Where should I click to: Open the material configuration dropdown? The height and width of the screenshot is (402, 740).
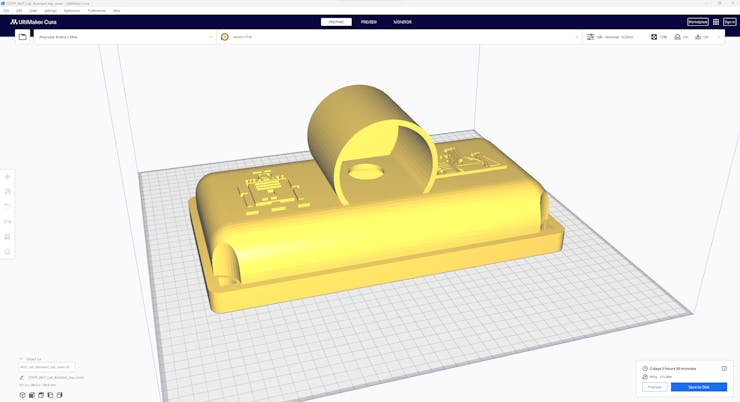pyautogui.click(x=399, y=37)
